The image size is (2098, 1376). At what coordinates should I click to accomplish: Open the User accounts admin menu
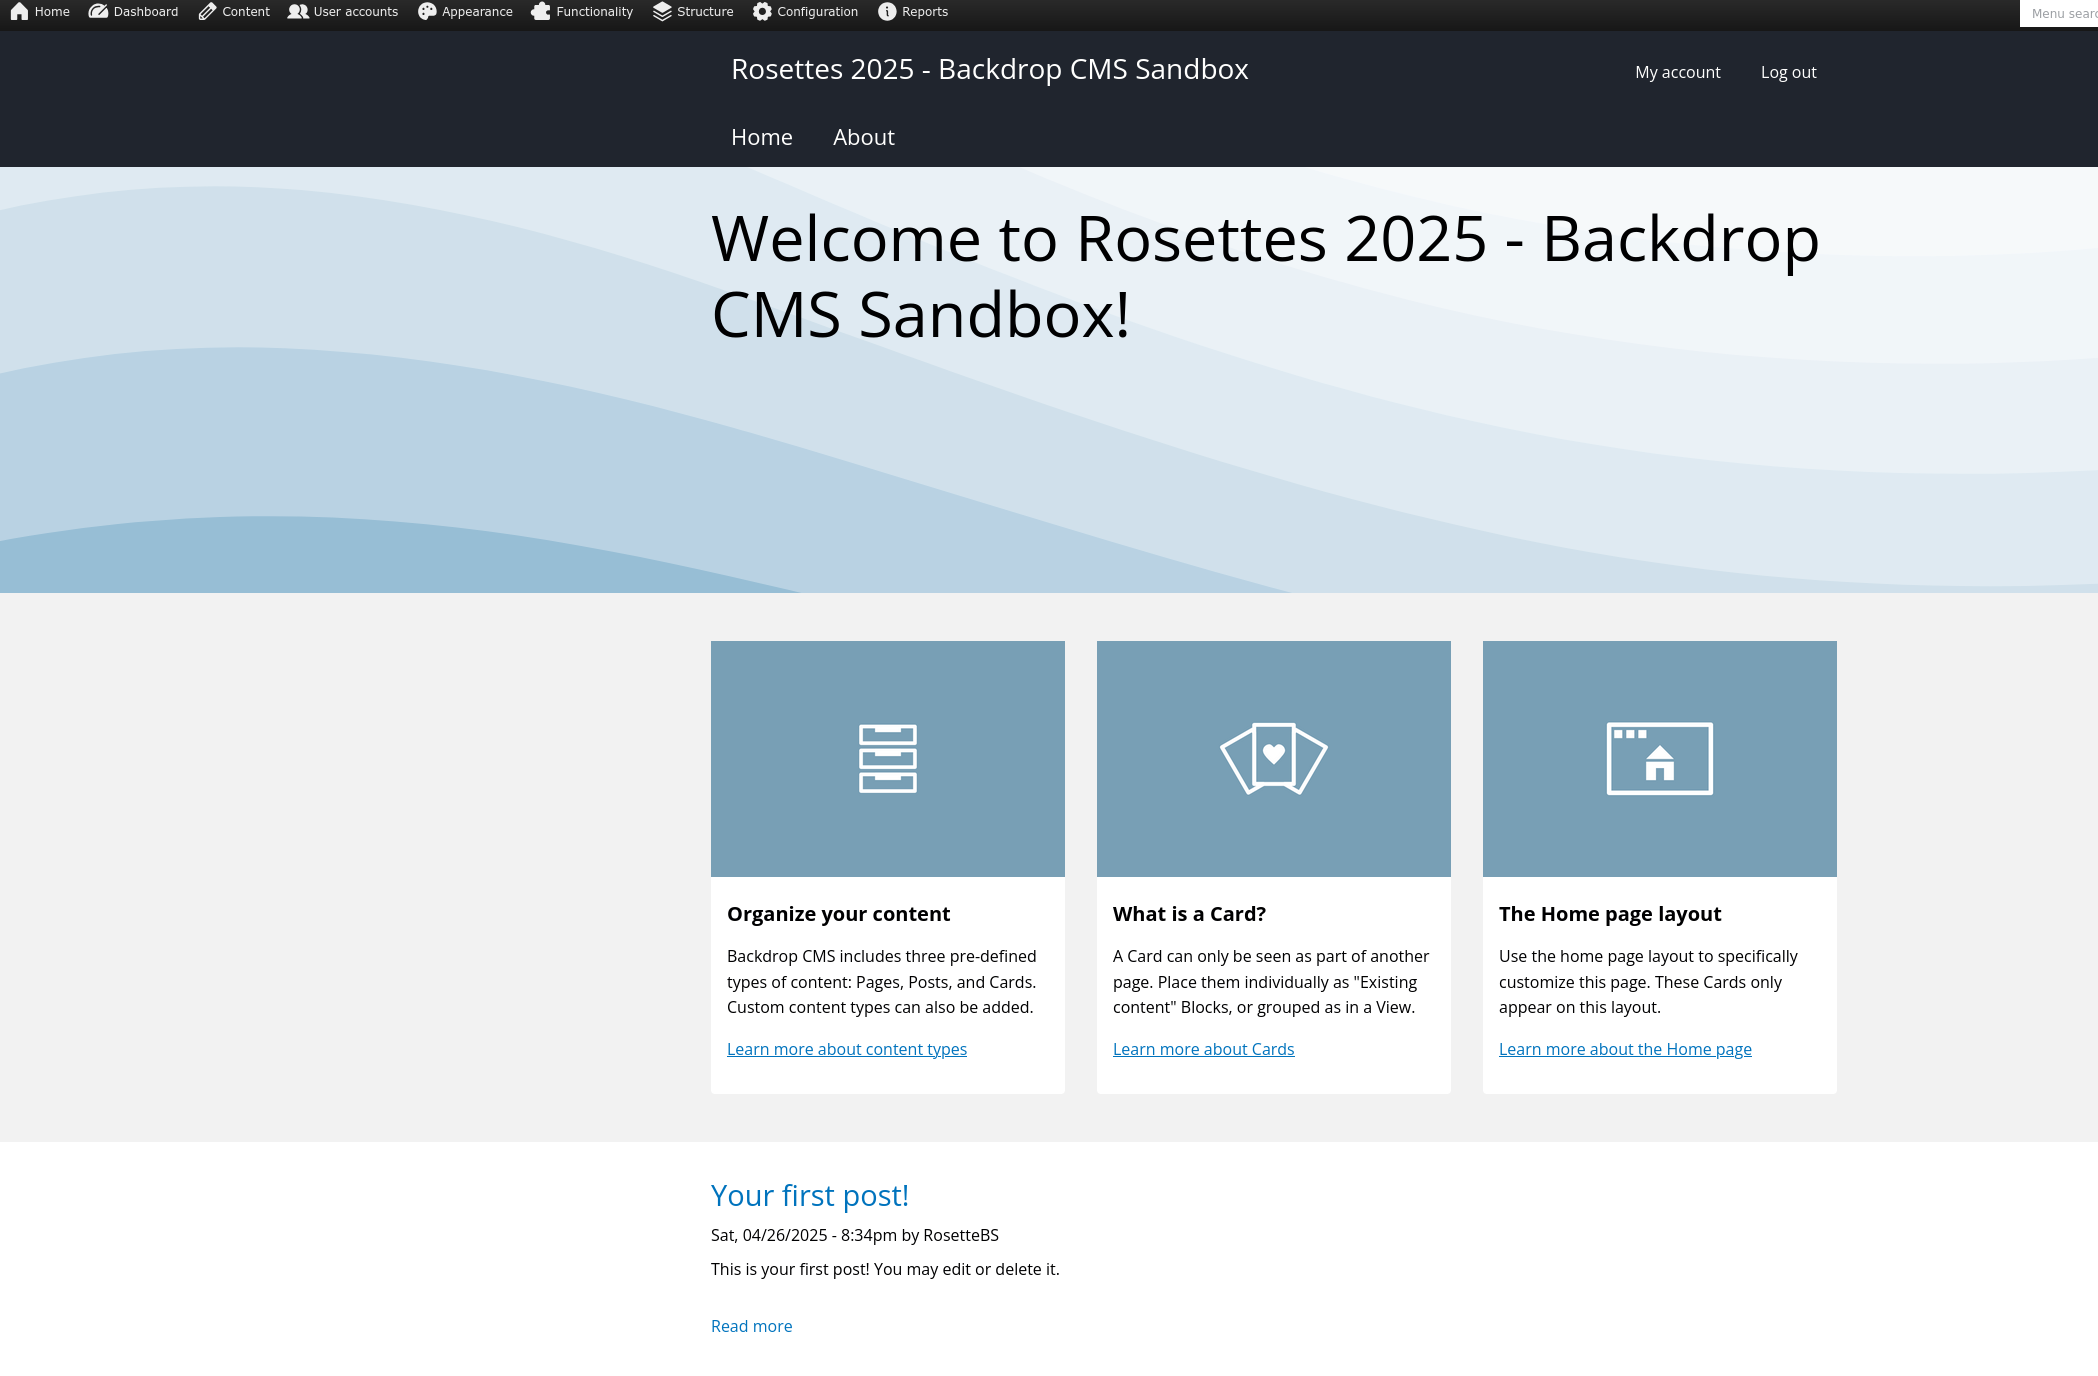click(x=343, y=12)
